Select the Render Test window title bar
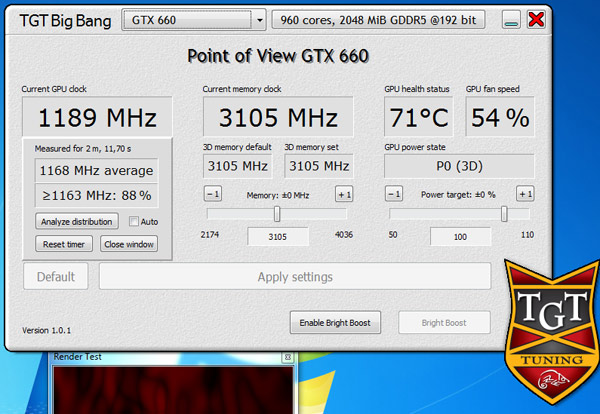Image resolution: width=600 pixels, height=414 pixels. click(170, 357)
